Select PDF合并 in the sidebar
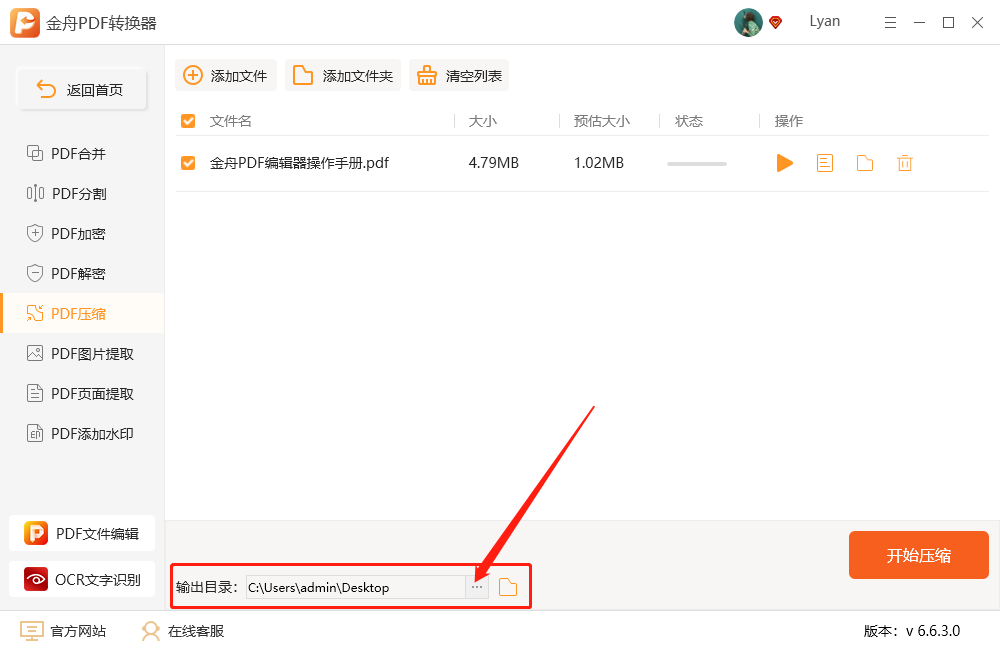The width and height of the screenshot is (1000, 650). click(x=82, y=154)
